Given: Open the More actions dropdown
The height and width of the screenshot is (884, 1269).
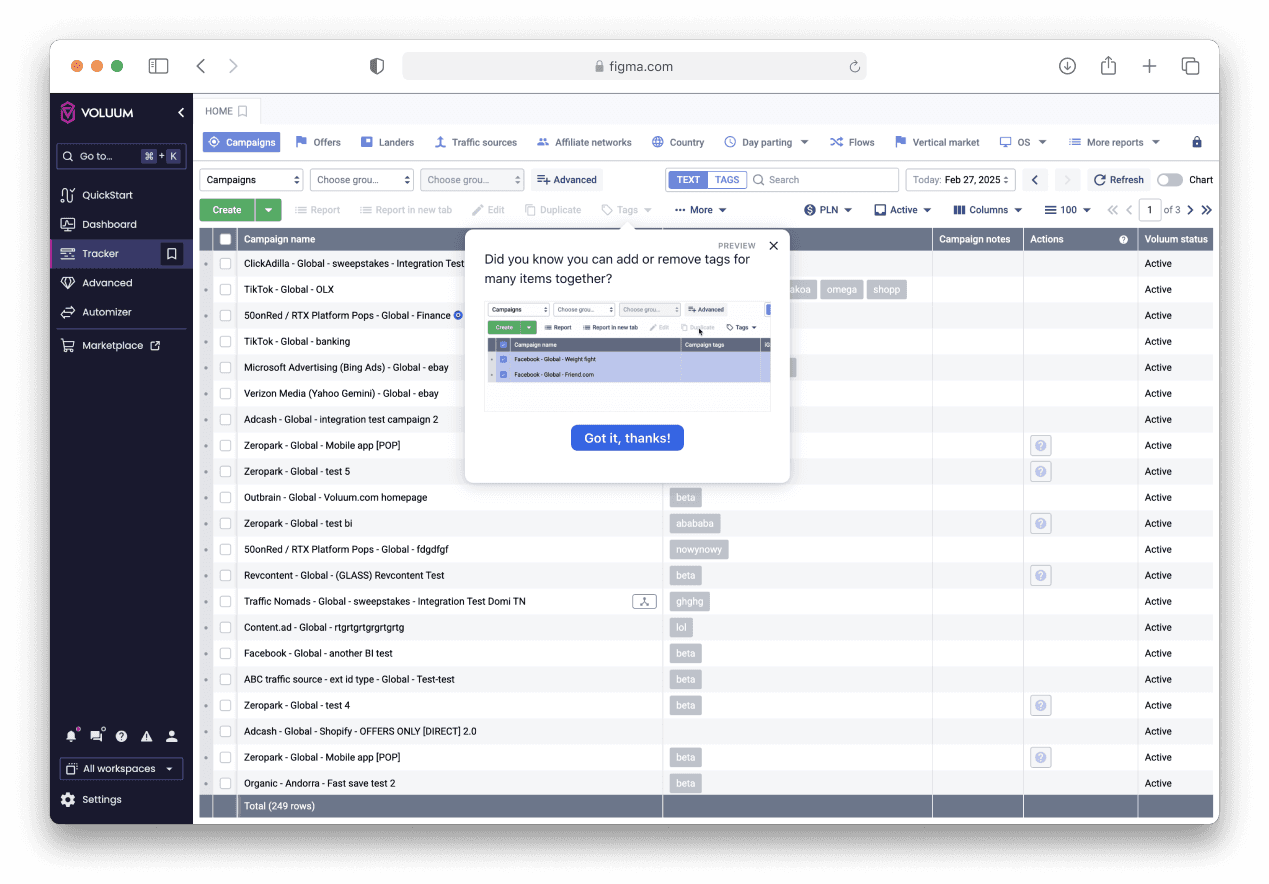Looking at the screenshot, I should (x=700, y=210).
